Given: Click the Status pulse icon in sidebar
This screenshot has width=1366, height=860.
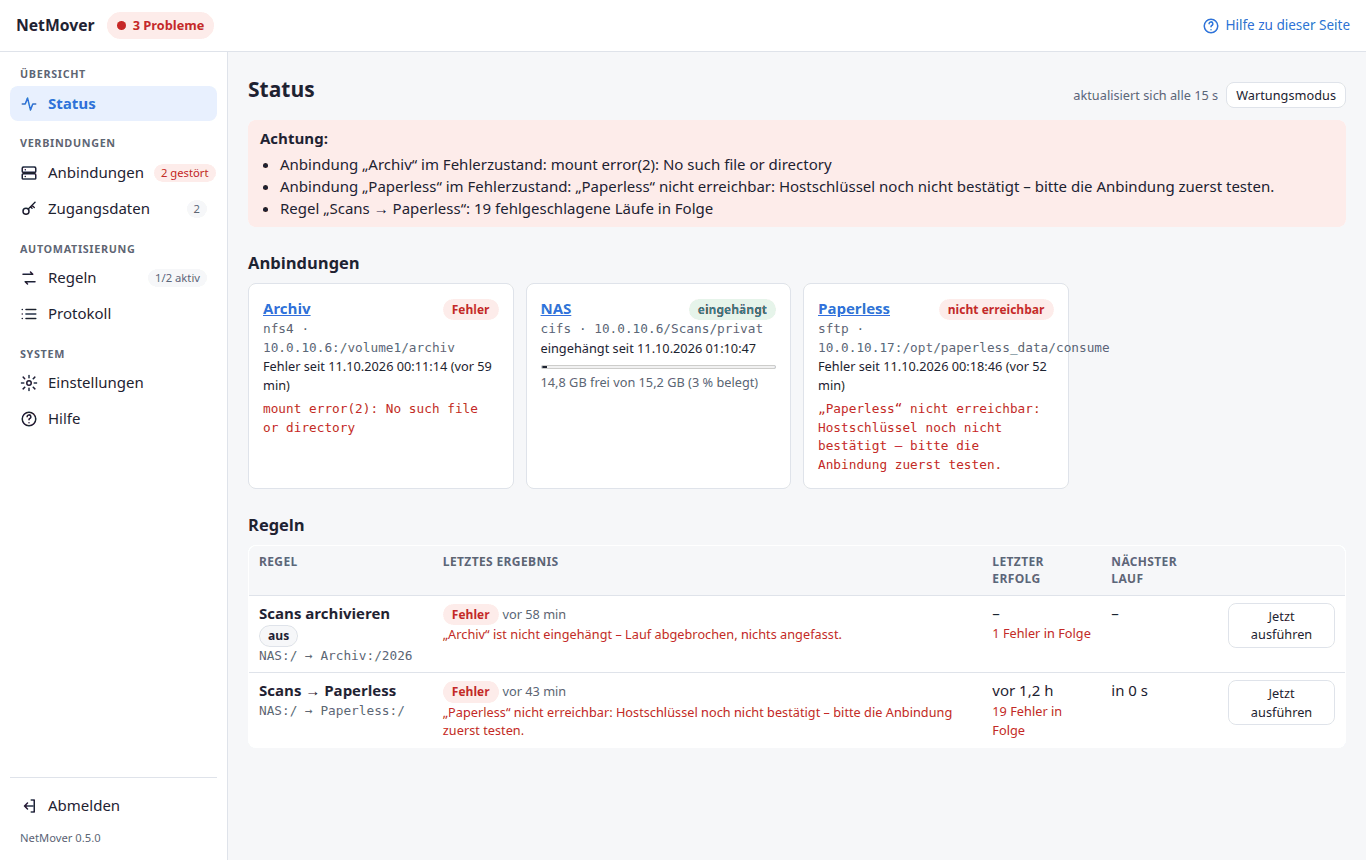Looking at the screenshot, I should coord(29,104).
